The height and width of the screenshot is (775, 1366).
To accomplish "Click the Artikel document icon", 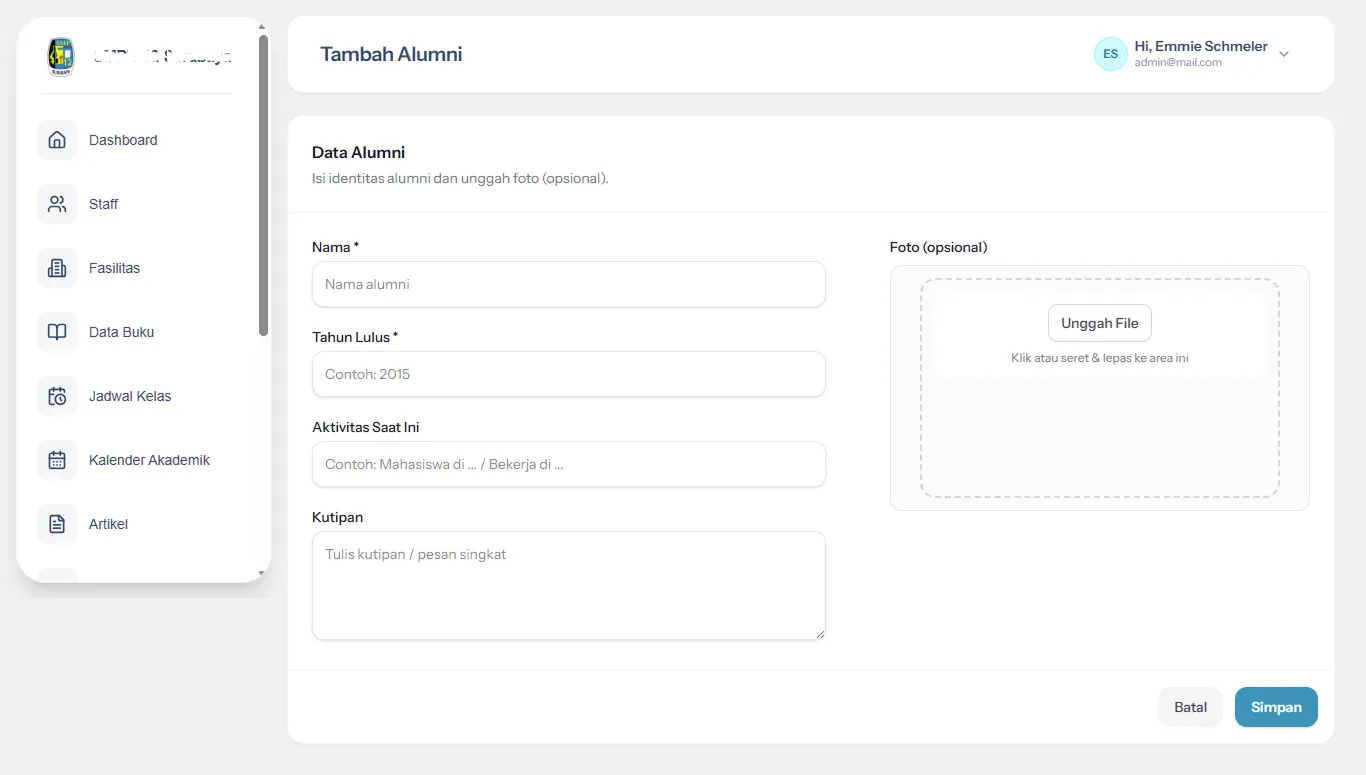I will [57, 524].
